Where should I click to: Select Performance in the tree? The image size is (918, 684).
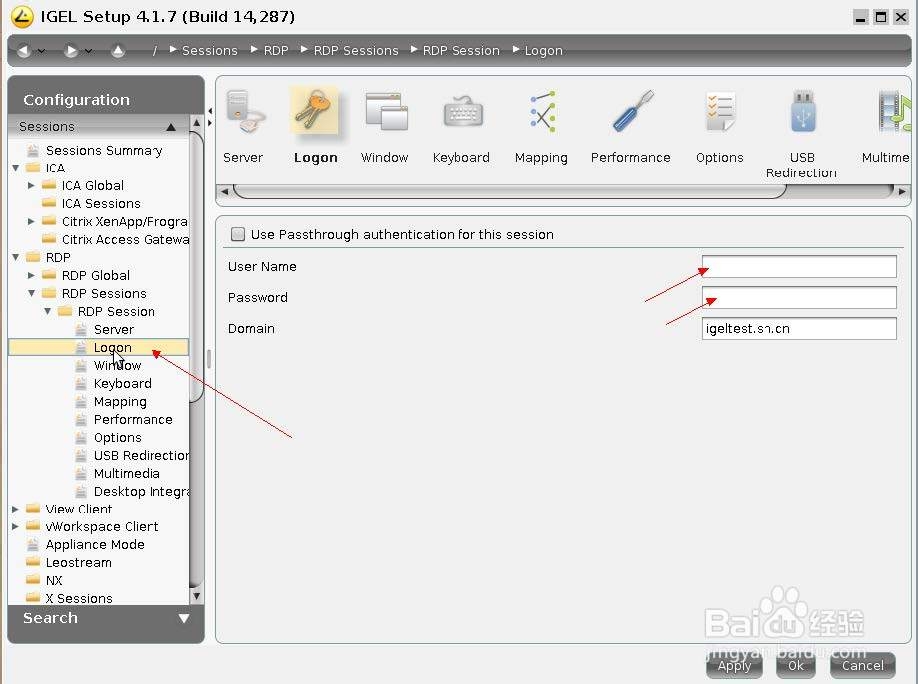(x=133, y=420)
